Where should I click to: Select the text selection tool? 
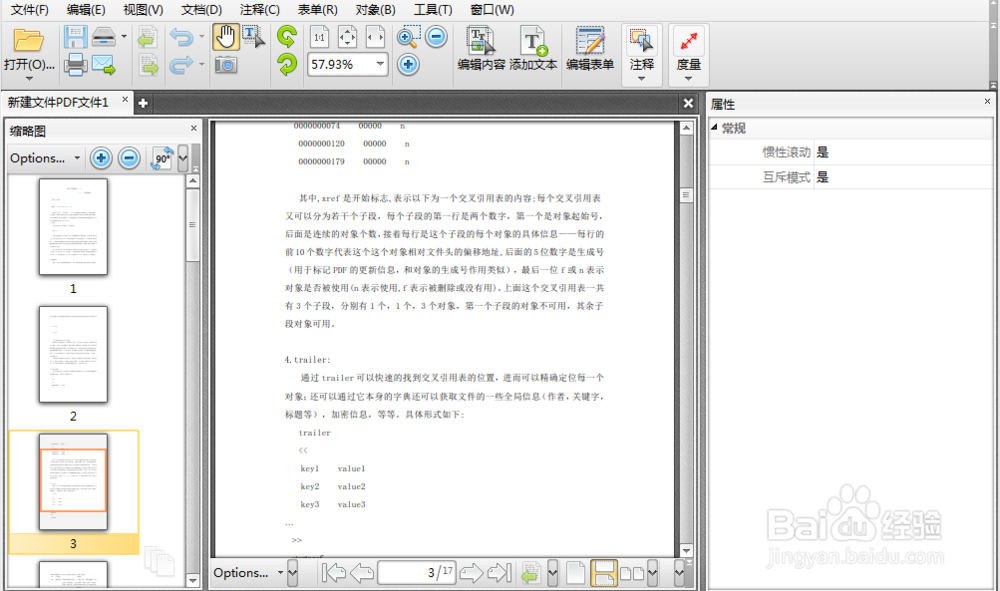tap(253, 37)
